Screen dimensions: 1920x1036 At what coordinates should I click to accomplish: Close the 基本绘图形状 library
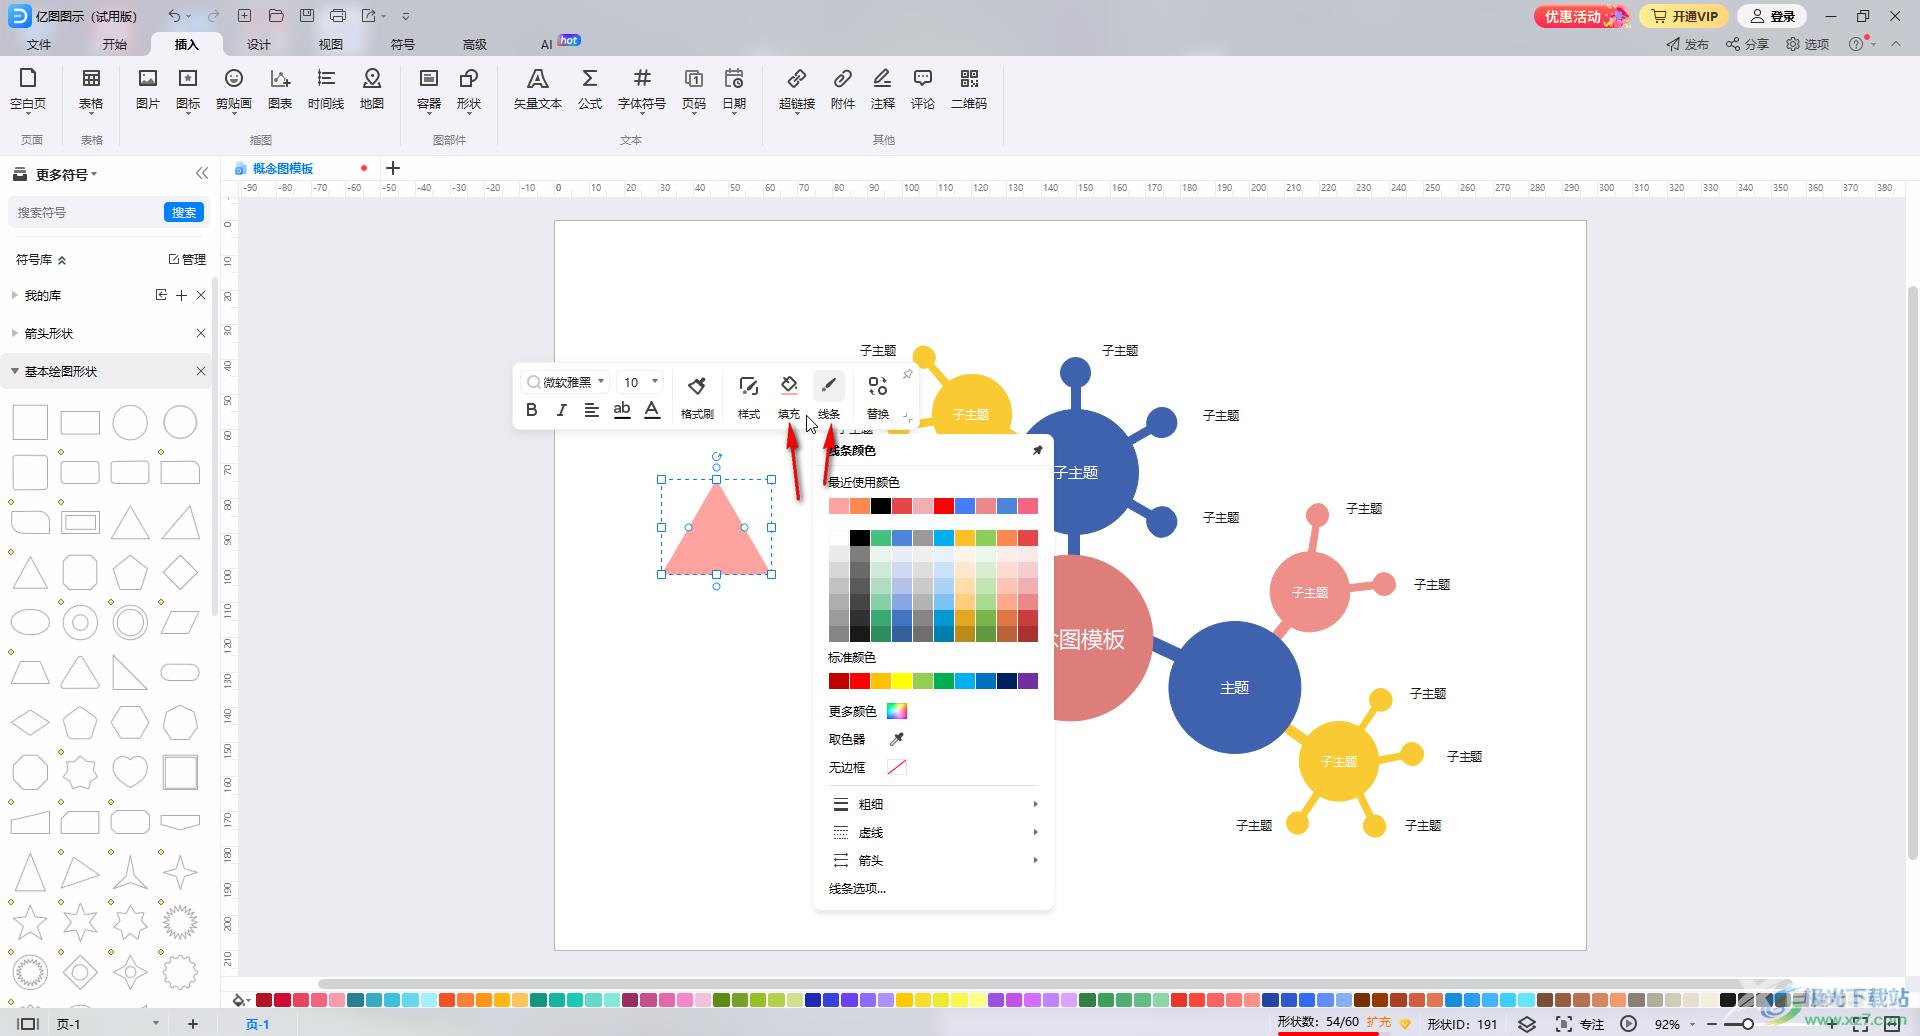(201, 372)
